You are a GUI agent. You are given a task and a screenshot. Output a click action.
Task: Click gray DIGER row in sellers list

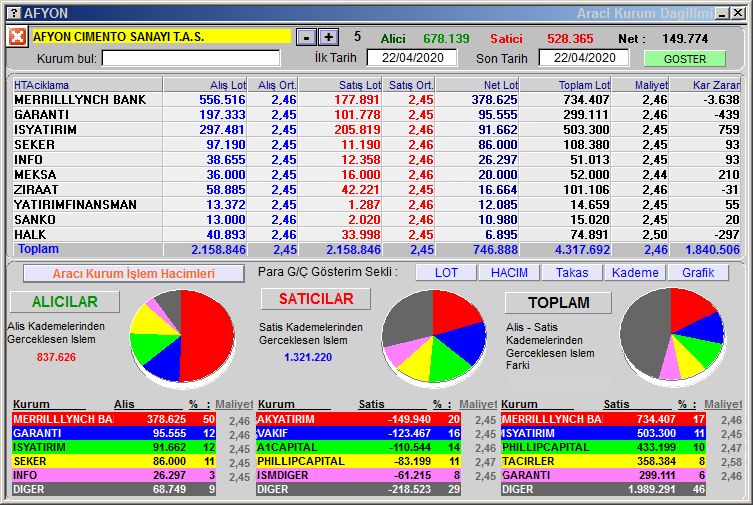pyautogui.click(x=358, y=489)
